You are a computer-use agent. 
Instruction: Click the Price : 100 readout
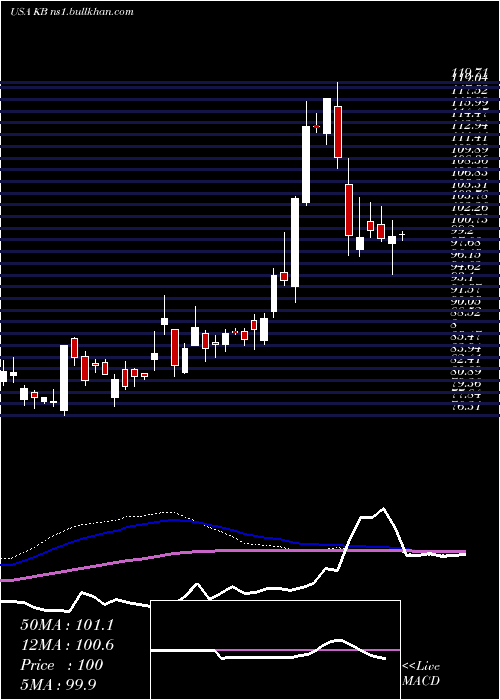point(62,665)
